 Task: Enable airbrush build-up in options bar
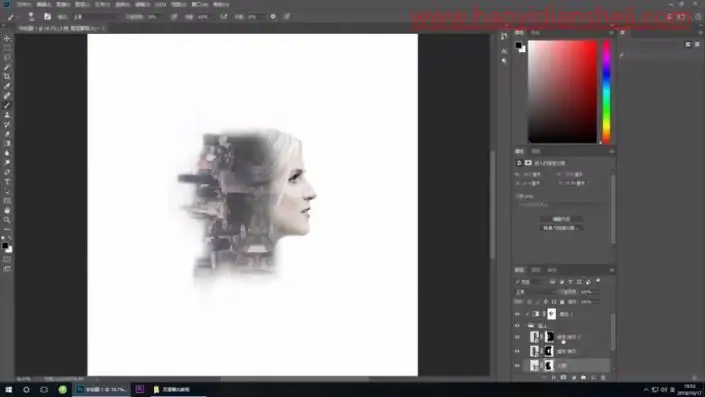coord(223,17)
